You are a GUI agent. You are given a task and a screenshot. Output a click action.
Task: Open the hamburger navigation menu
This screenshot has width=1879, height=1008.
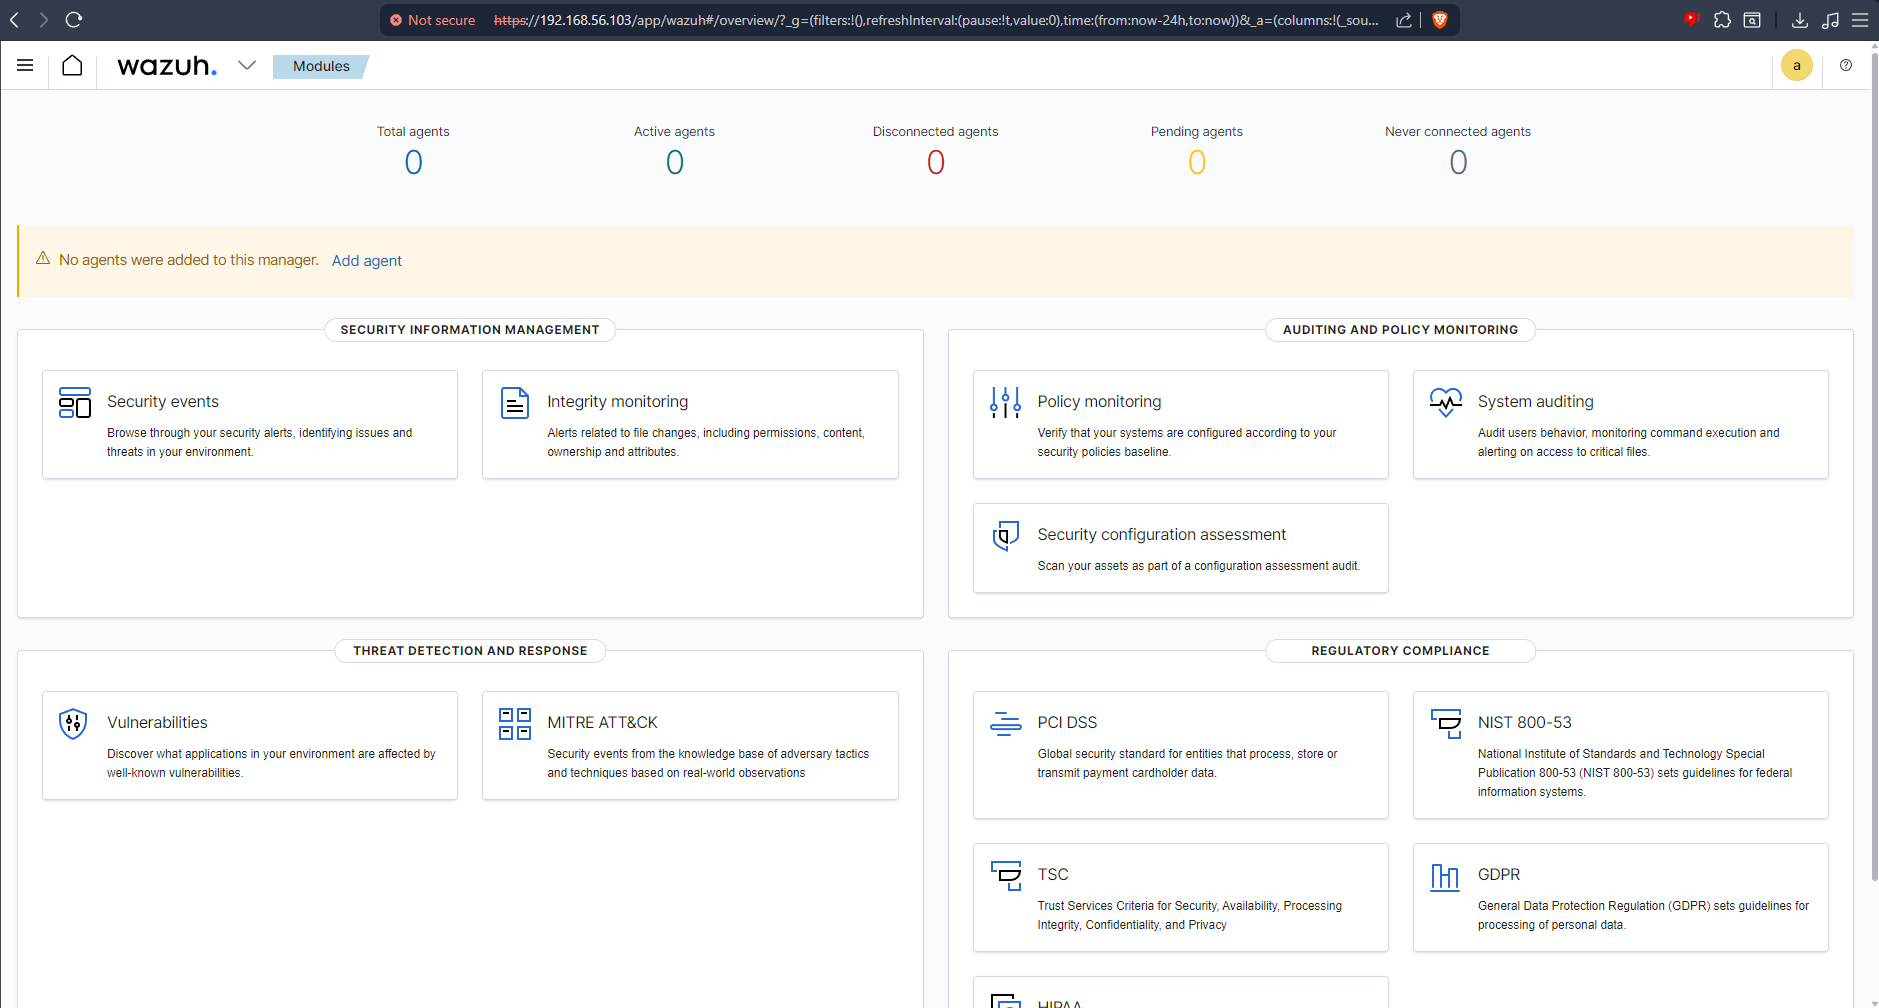pos(25,65)
